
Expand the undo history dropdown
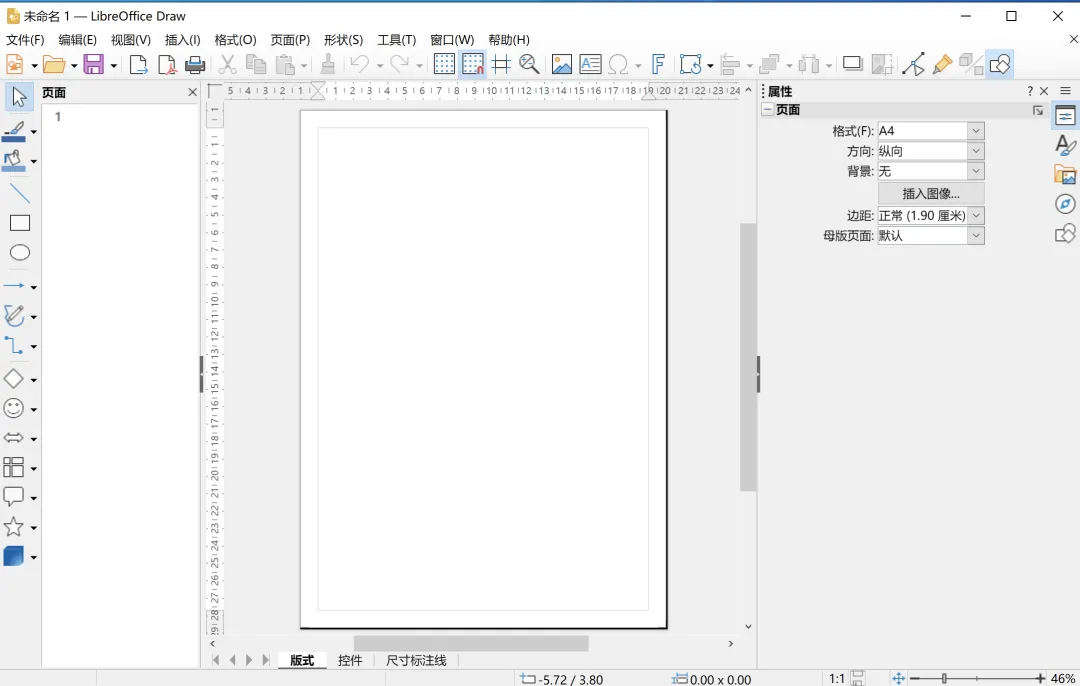379,65
